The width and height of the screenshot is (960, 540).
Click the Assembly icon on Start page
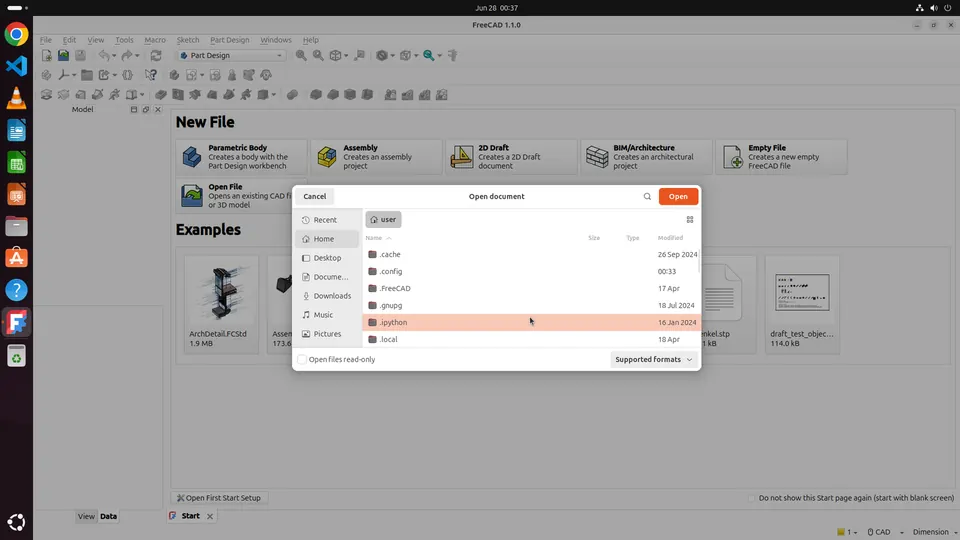tap(327, 157)
